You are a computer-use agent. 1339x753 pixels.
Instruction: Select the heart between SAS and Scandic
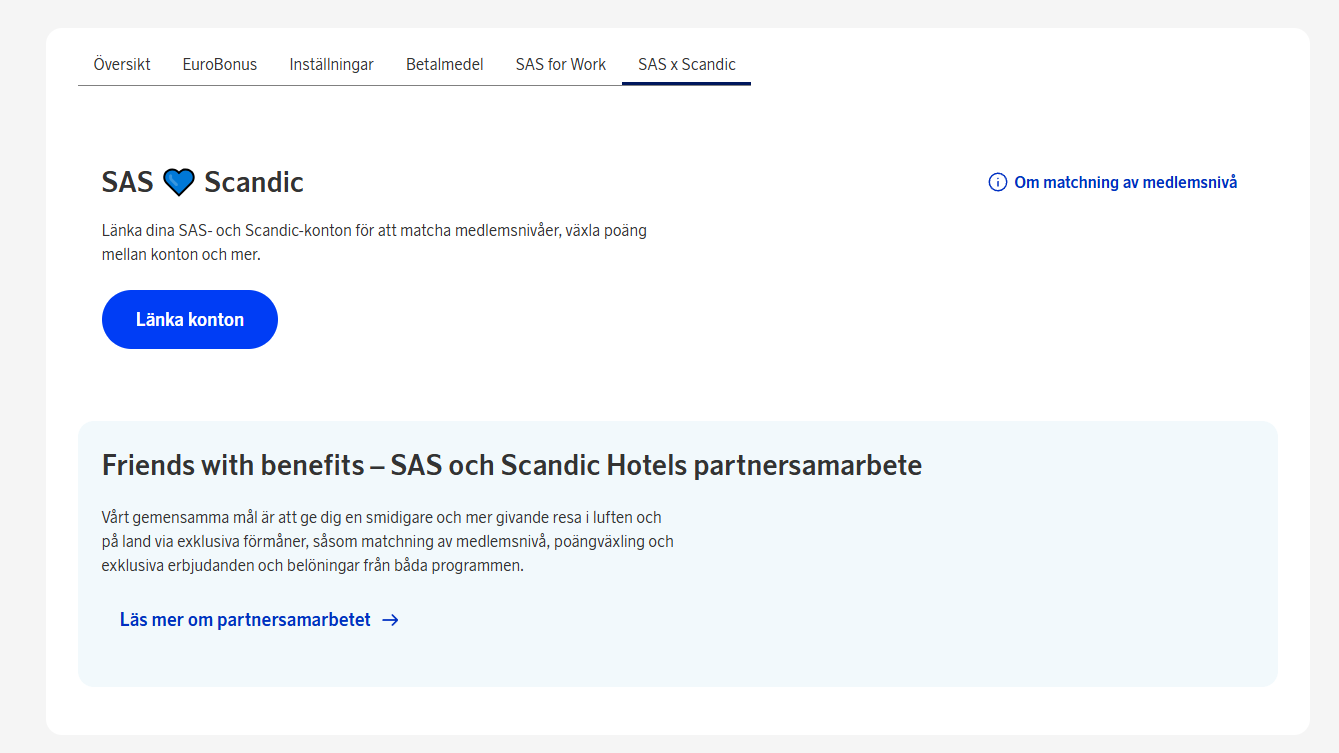176,181
